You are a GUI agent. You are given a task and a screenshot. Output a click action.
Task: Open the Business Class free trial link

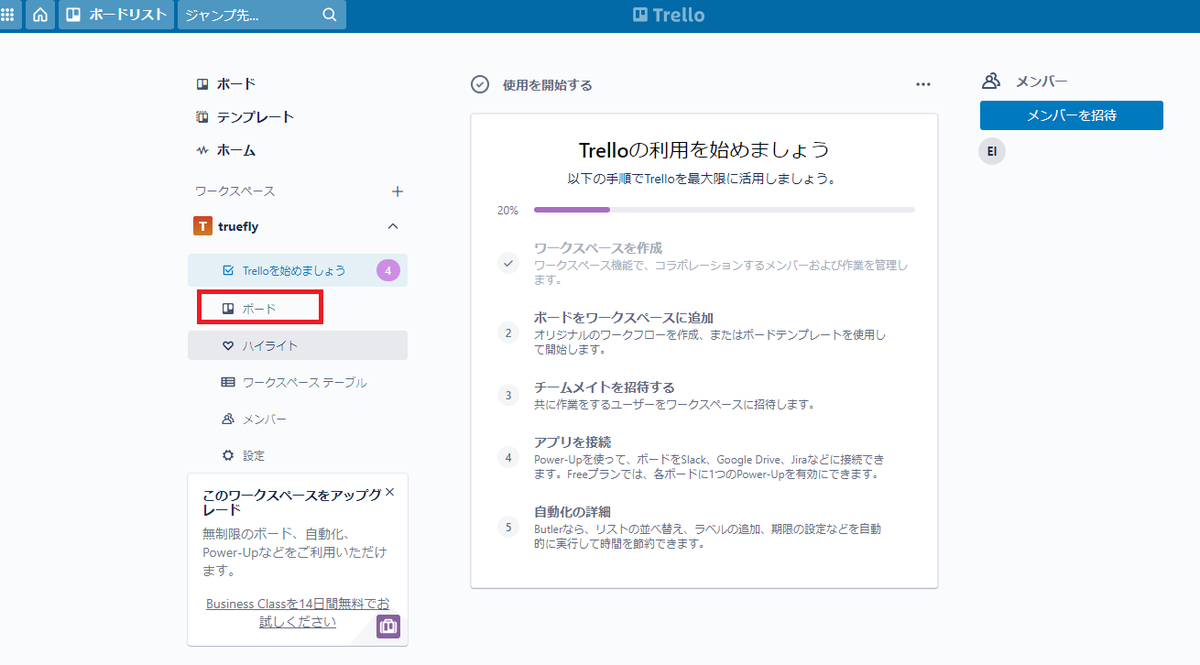[x=297, y=612]
